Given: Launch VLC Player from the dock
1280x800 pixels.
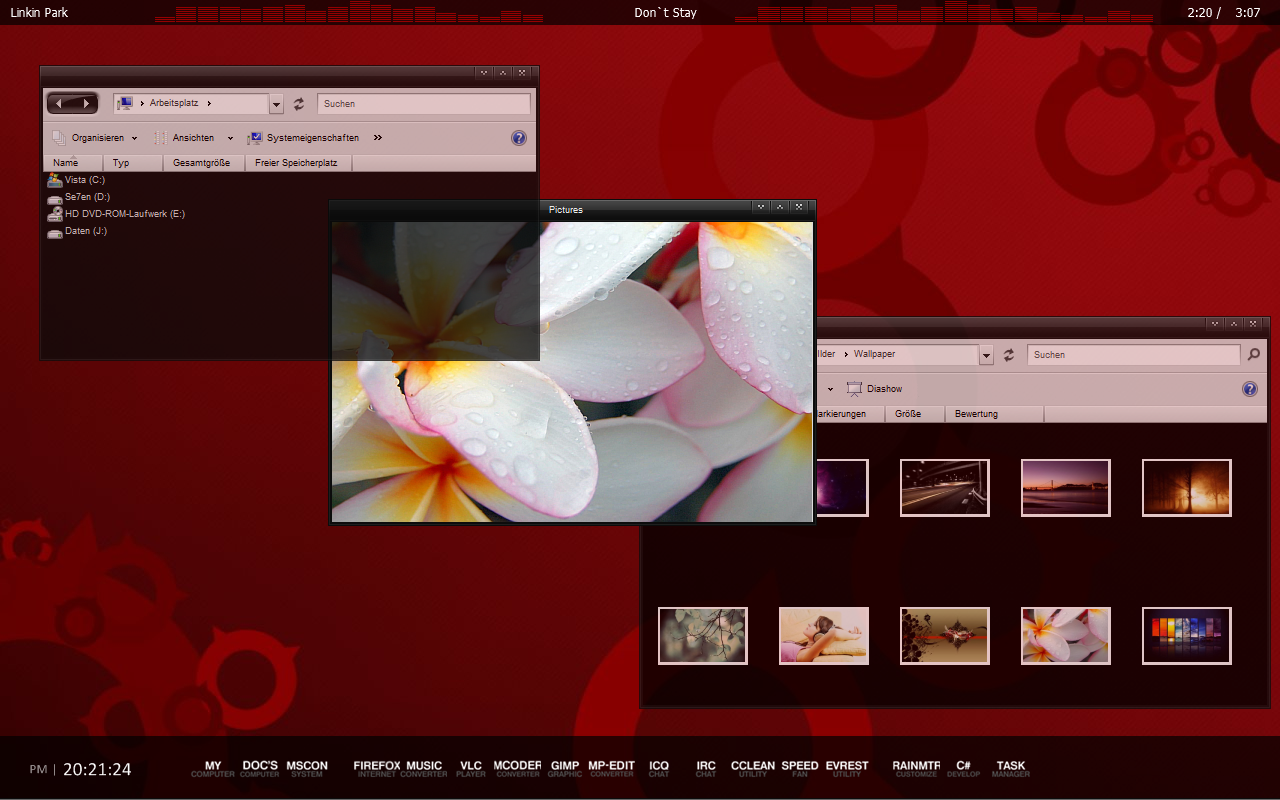Looking at the screenshot, I should 471,769.
